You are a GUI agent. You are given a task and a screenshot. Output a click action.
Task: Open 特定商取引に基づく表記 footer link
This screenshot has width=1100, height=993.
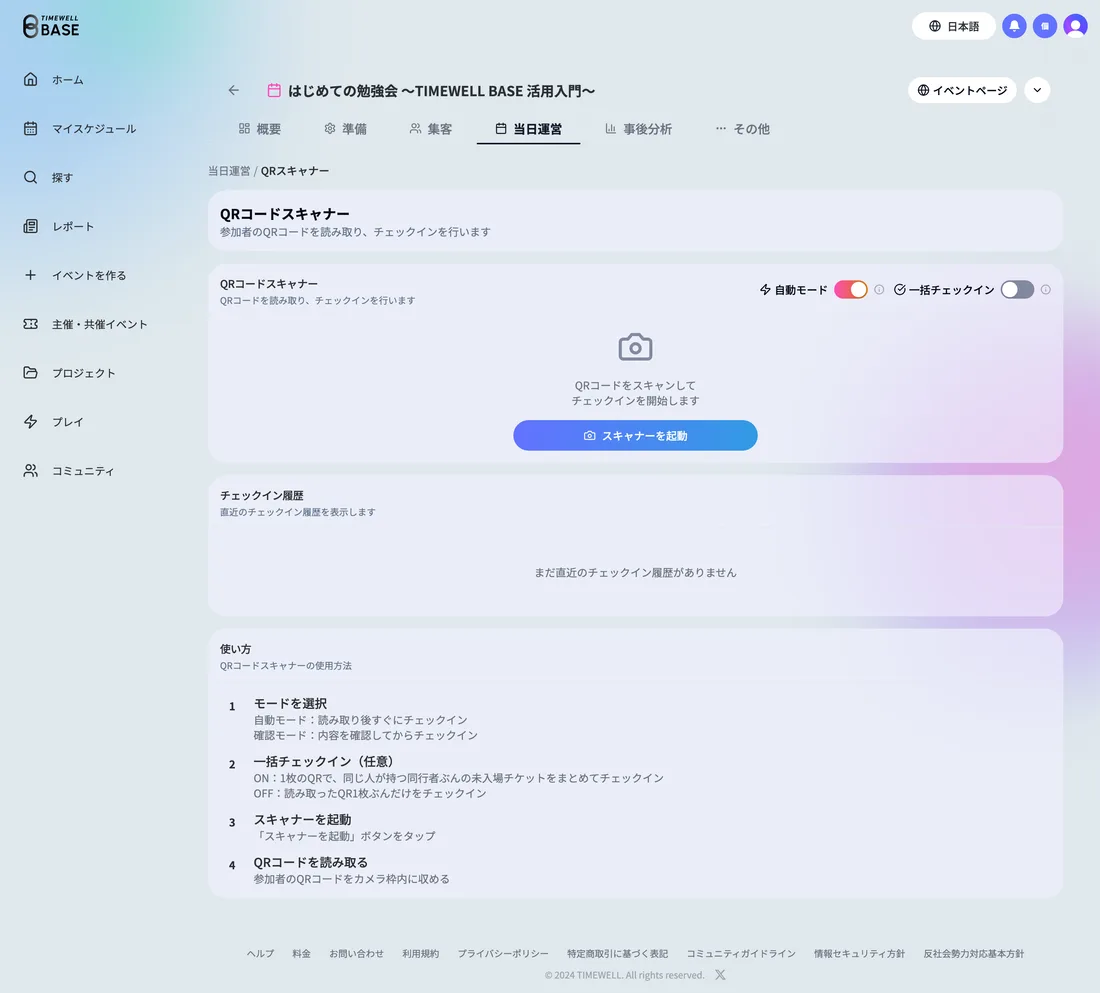click(617, 953)
